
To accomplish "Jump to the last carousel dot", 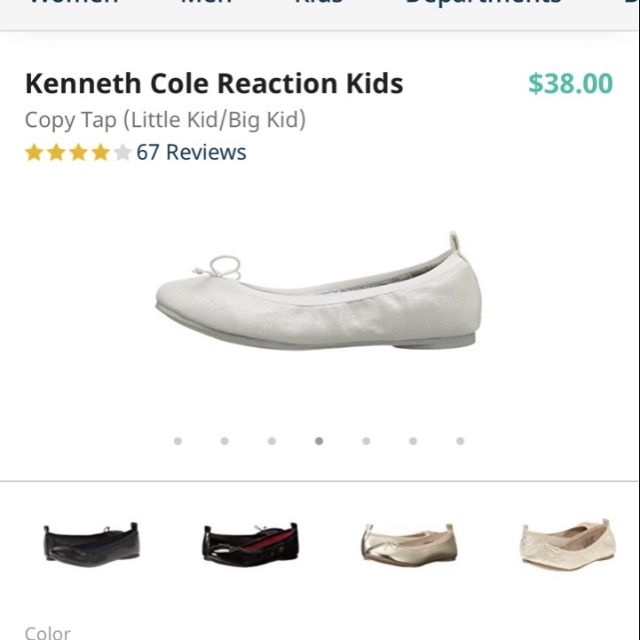I will [460, 440].
